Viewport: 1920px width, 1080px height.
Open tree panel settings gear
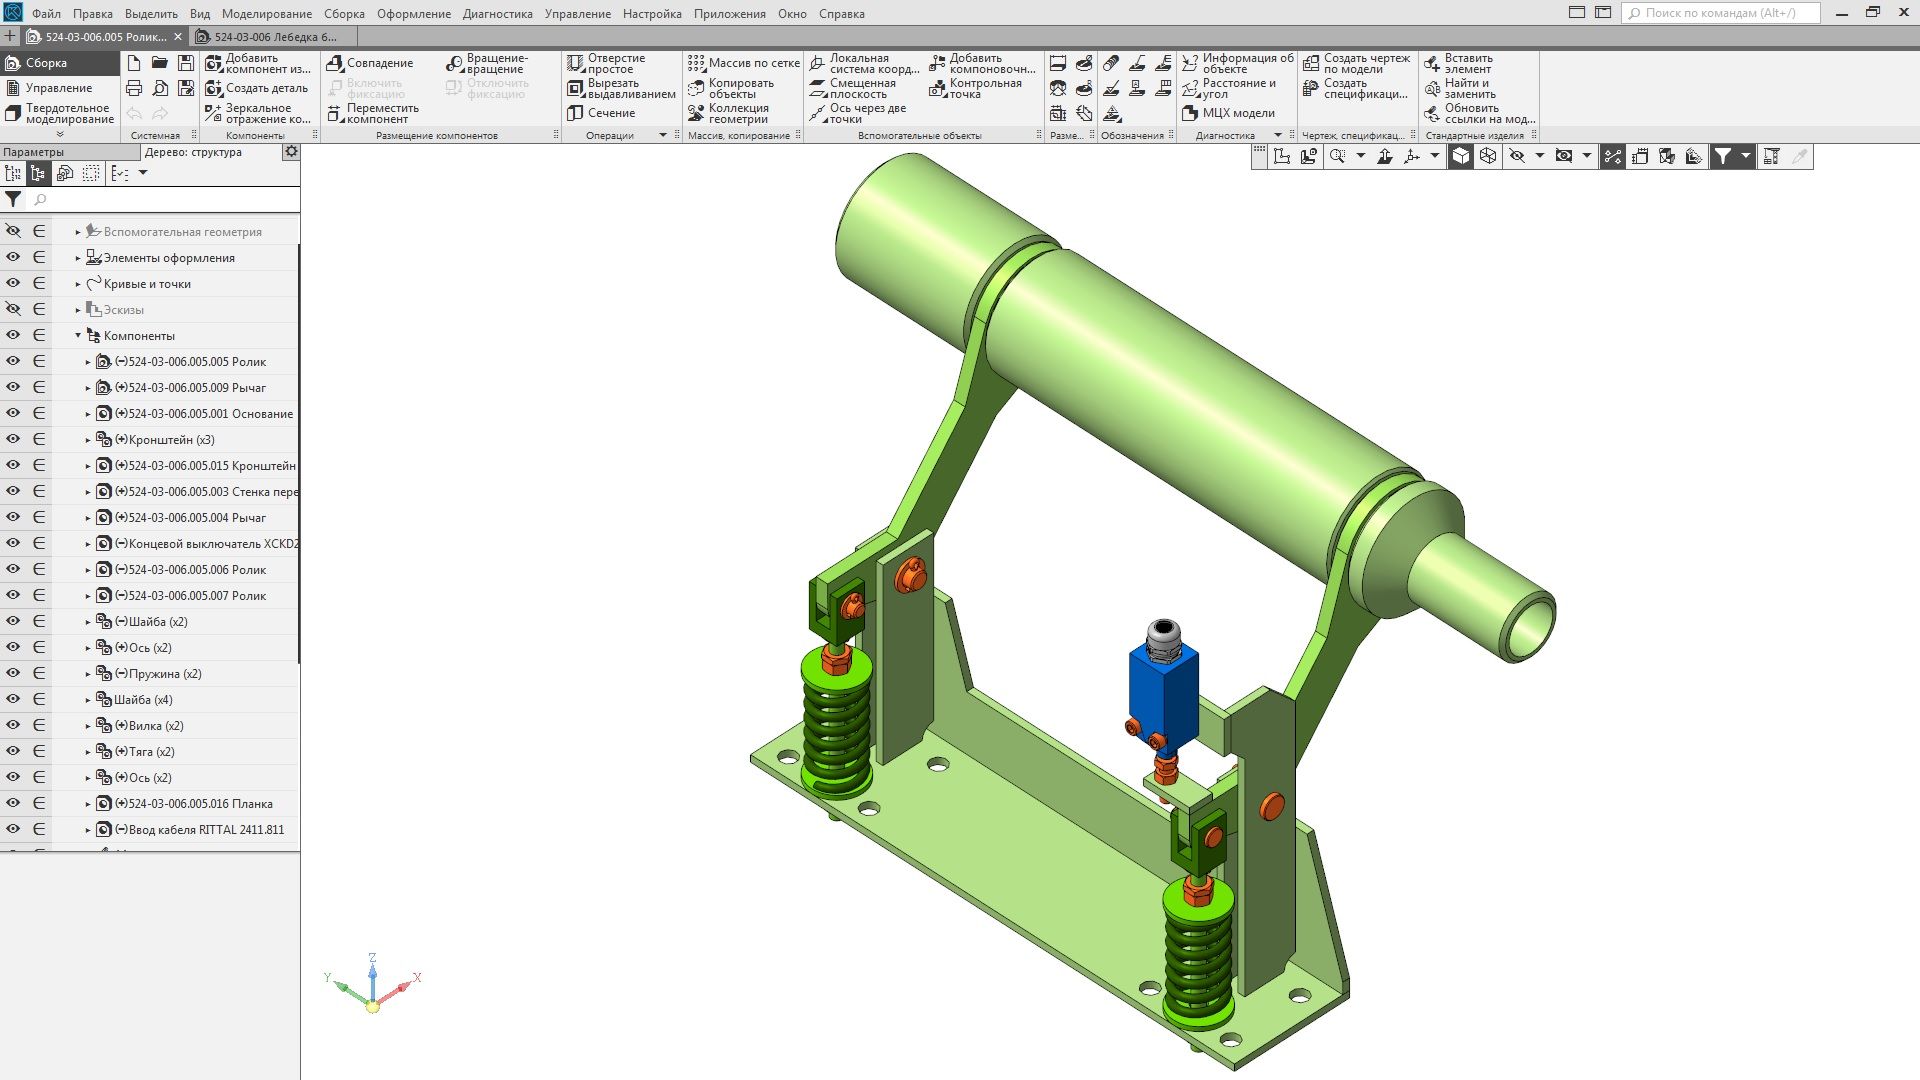point(291,152)
